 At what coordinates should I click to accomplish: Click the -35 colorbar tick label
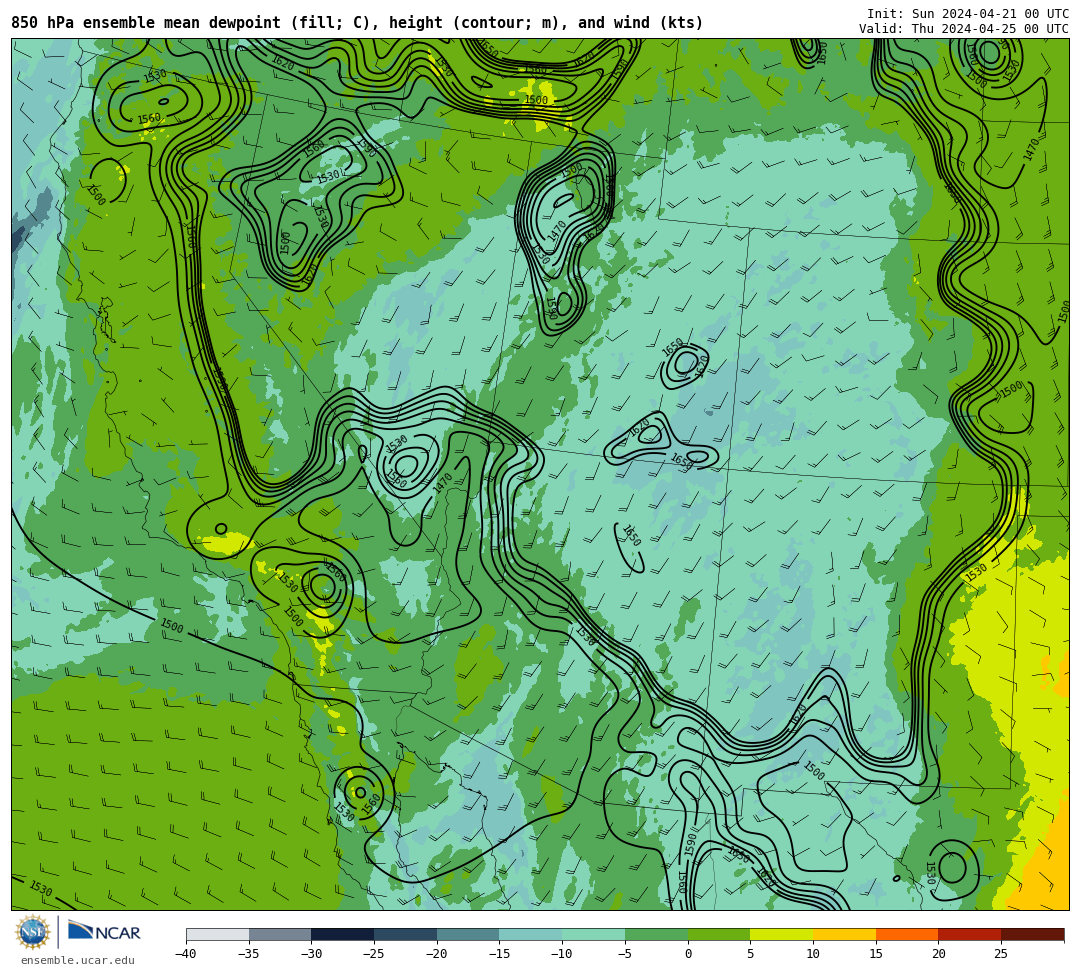coord(248,954)
